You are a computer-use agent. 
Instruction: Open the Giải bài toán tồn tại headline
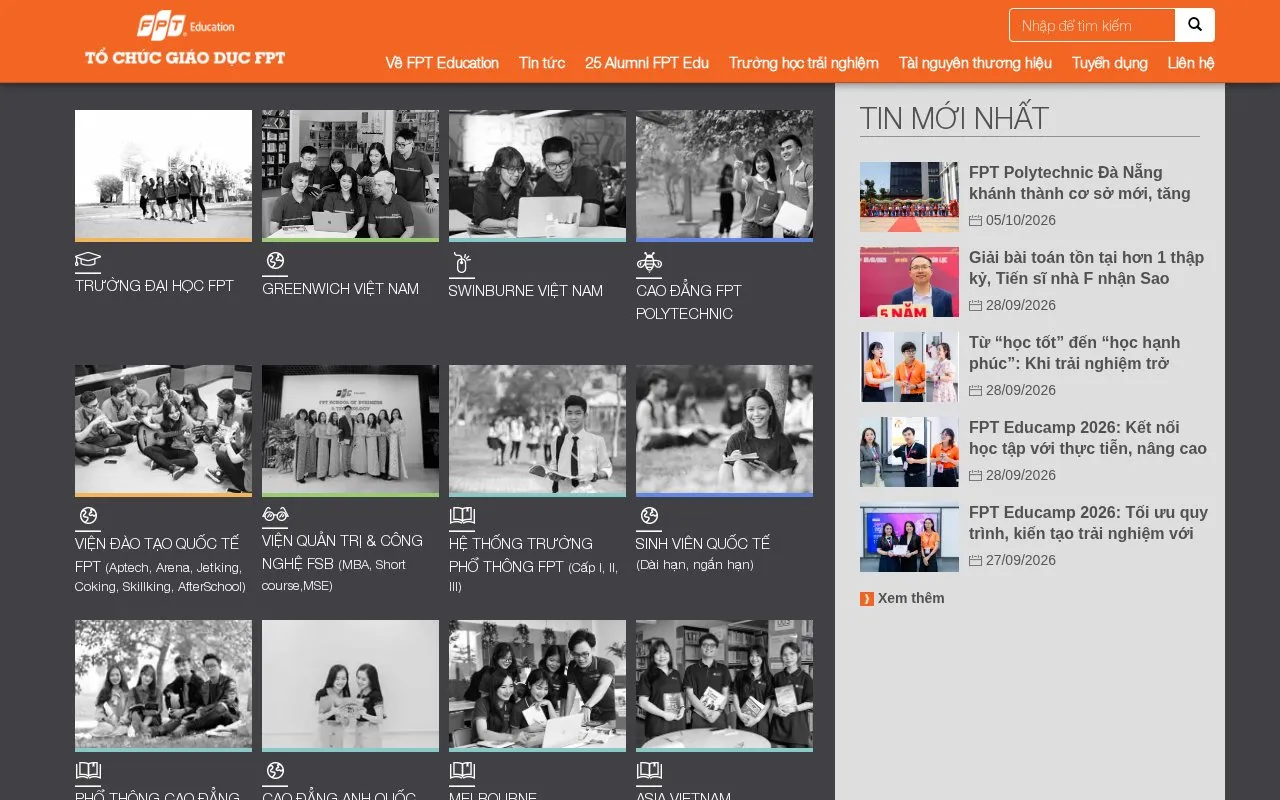pyautogui.click(x=1086, y=268)
